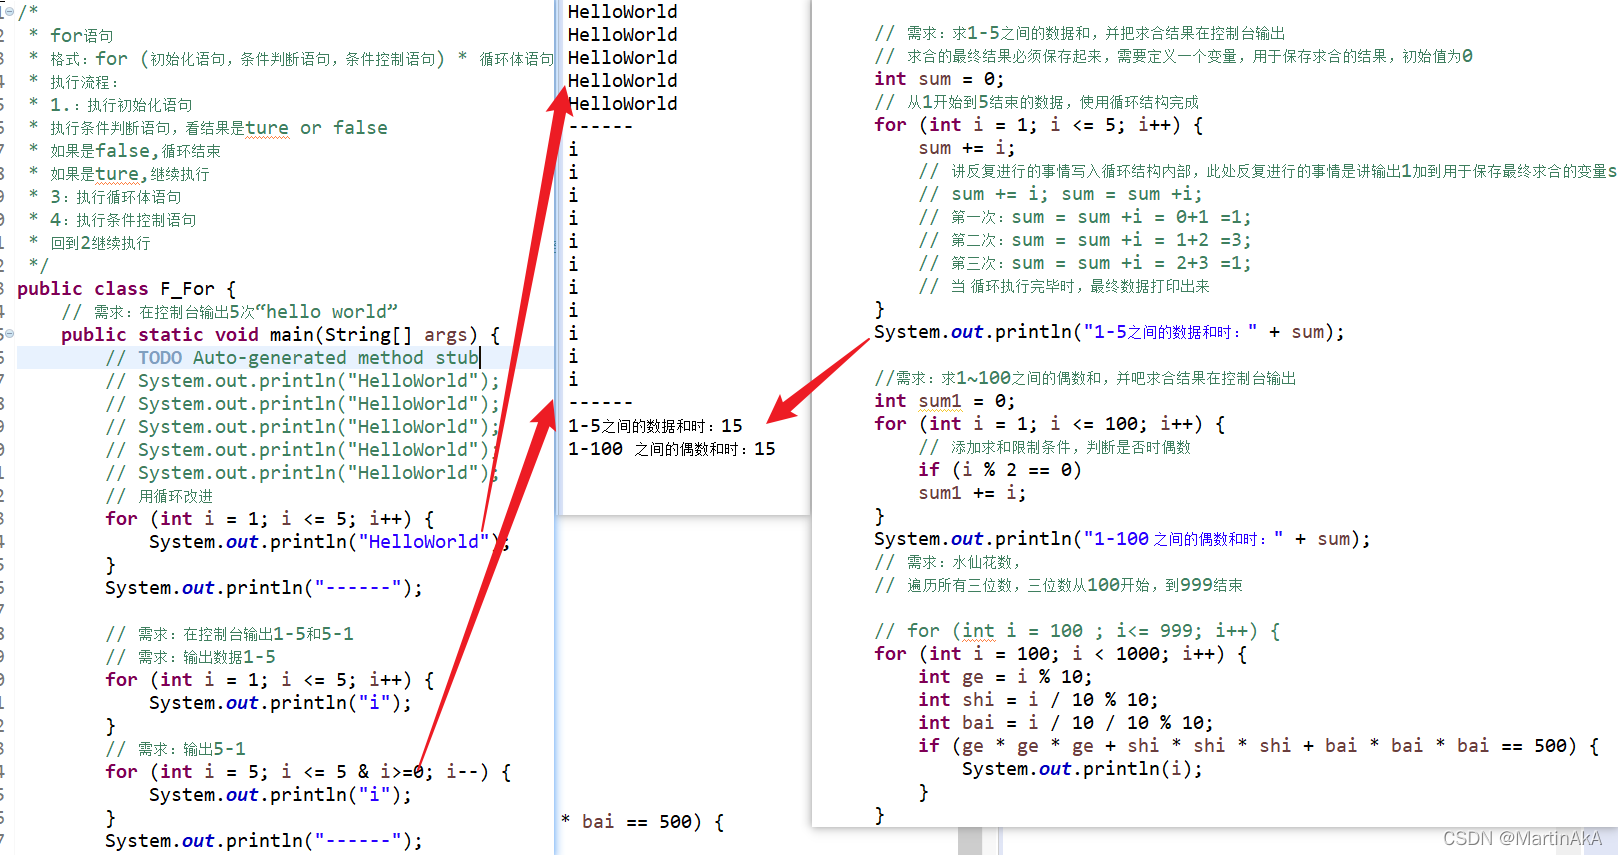
Task: Click the comment starting '求合的最终结果必须保存起来'
Action: point(1173,56)
